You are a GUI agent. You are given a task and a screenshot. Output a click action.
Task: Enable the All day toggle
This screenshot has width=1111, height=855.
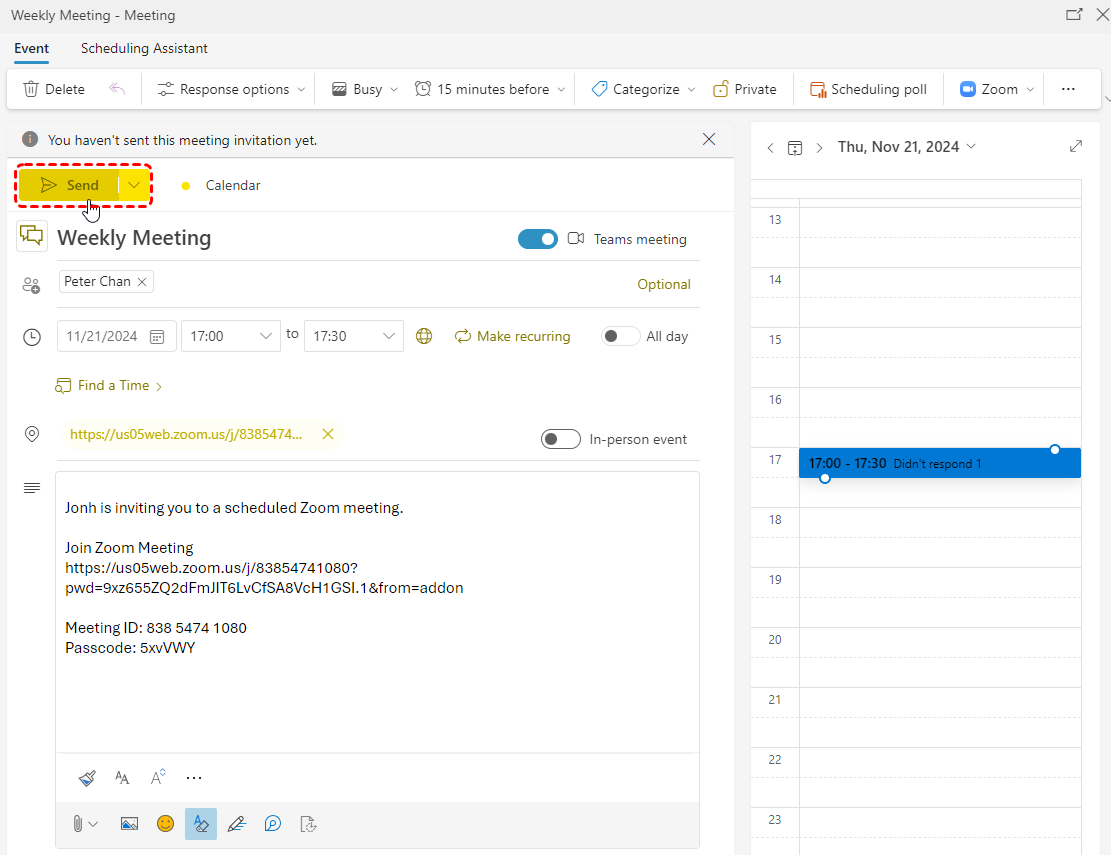(620, 336)
